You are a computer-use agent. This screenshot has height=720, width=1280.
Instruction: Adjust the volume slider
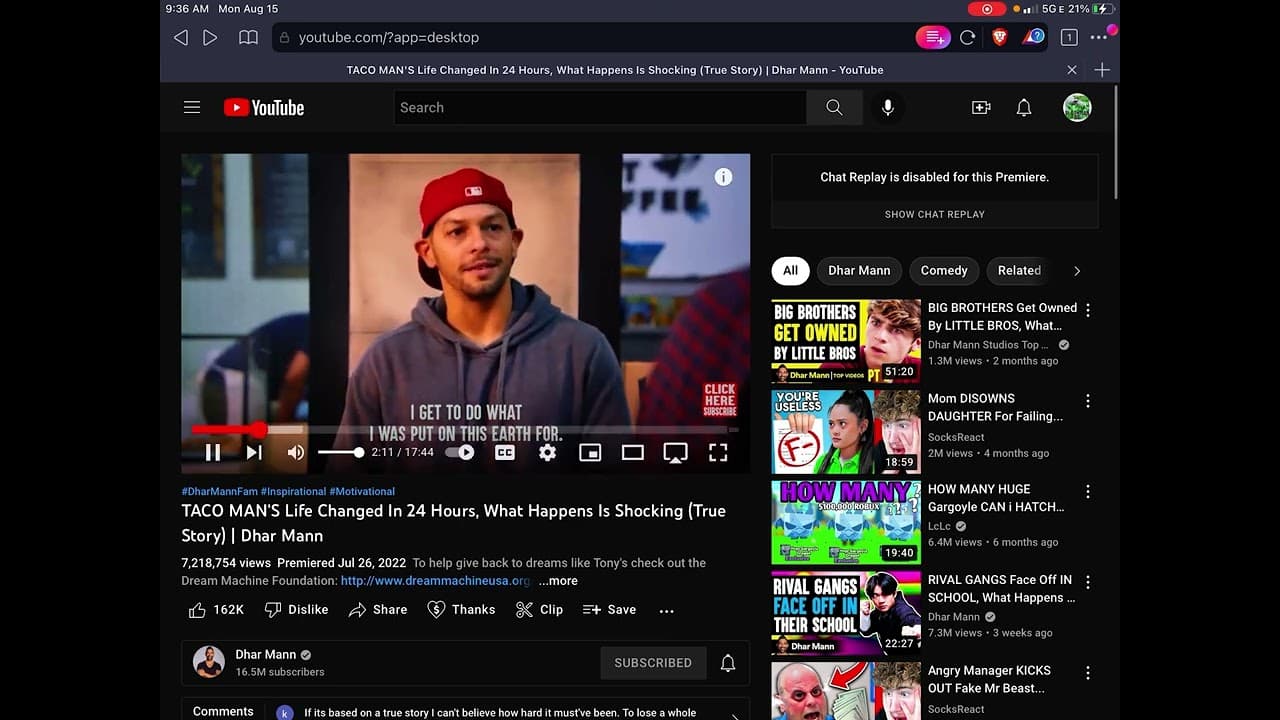(341, 452)
